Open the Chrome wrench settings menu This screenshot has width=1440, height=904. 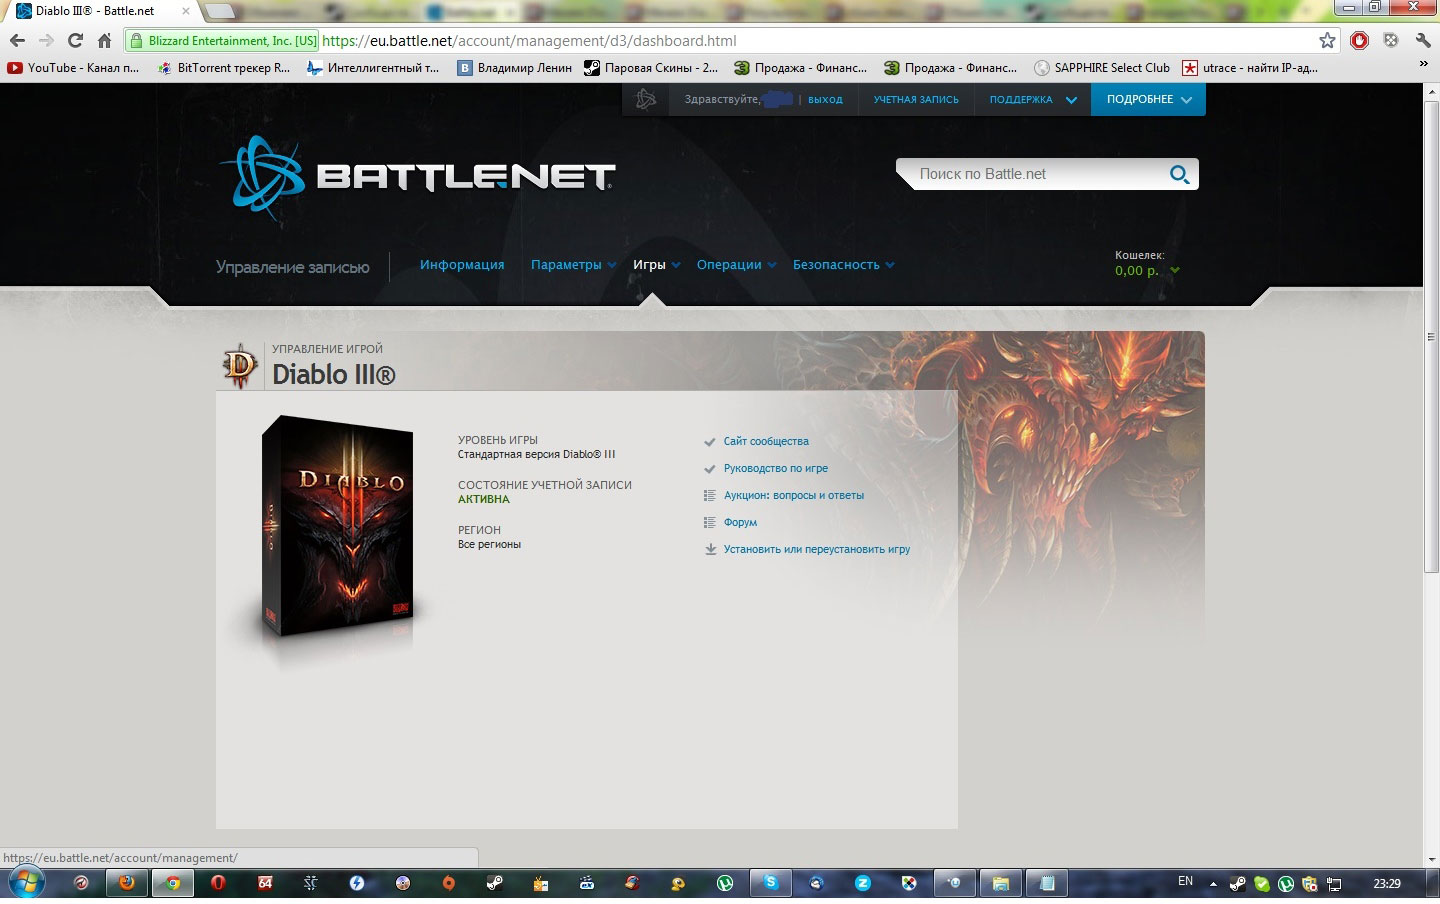pos(1423,41)
